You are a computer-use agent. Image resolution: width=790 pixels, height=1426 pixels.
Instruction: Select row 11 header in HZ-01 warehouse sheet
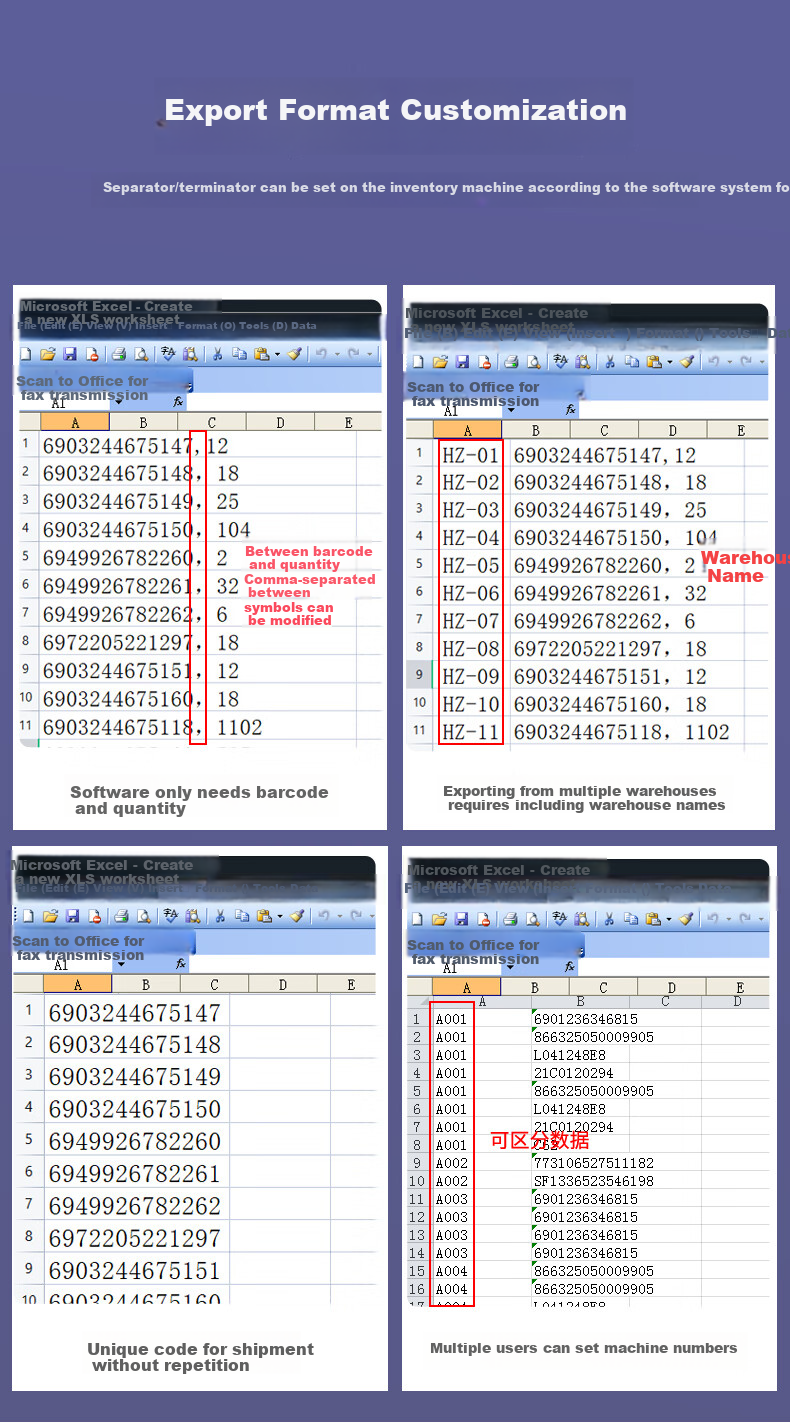pos(420,731)
